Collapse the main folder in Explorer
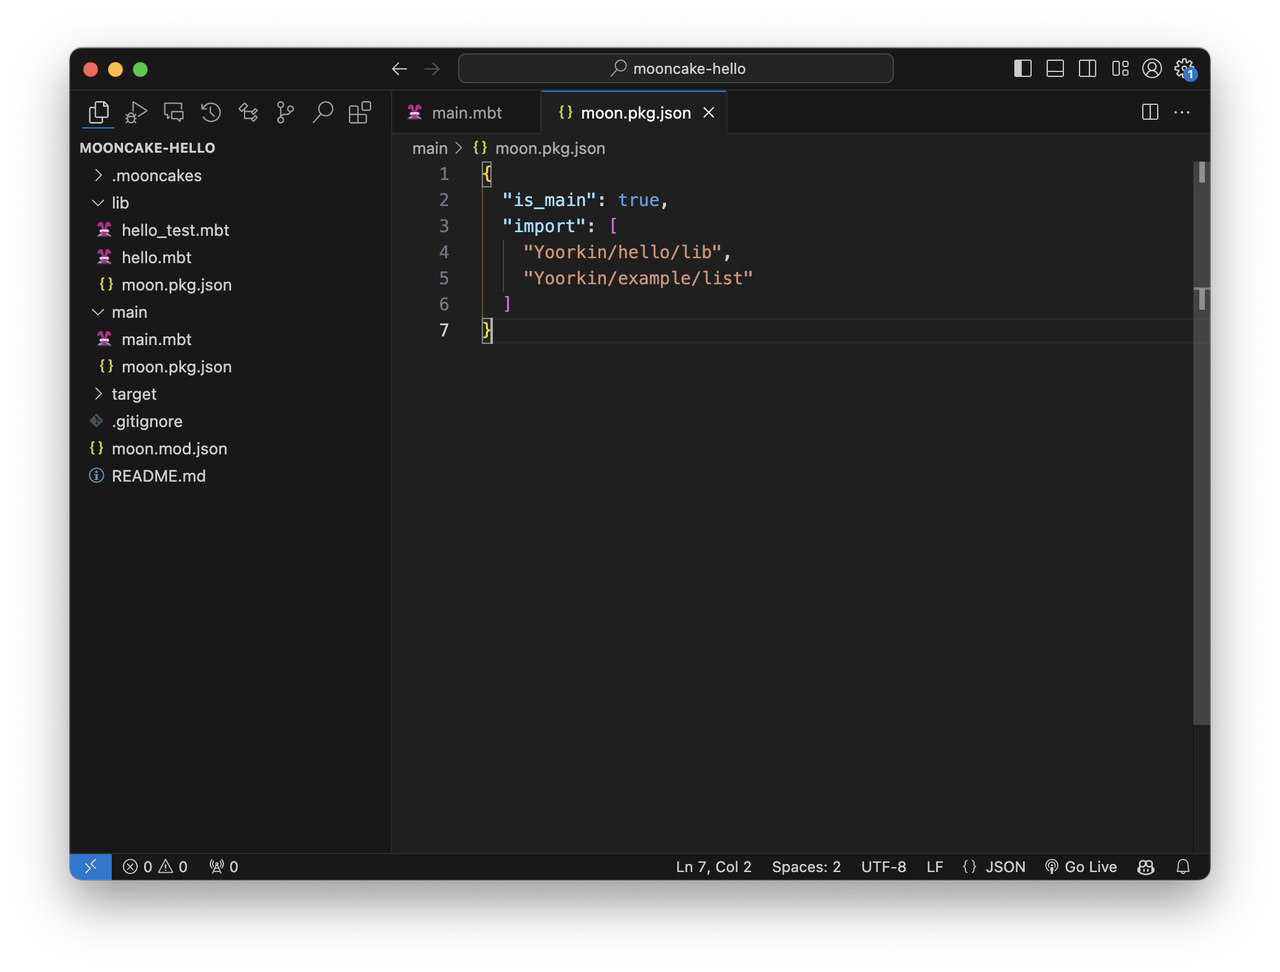 230,312
